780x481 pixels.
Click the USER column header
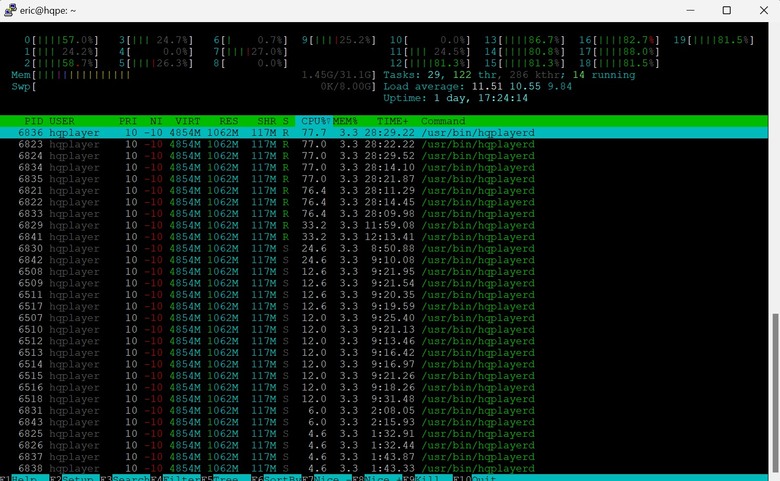[62, 121]
